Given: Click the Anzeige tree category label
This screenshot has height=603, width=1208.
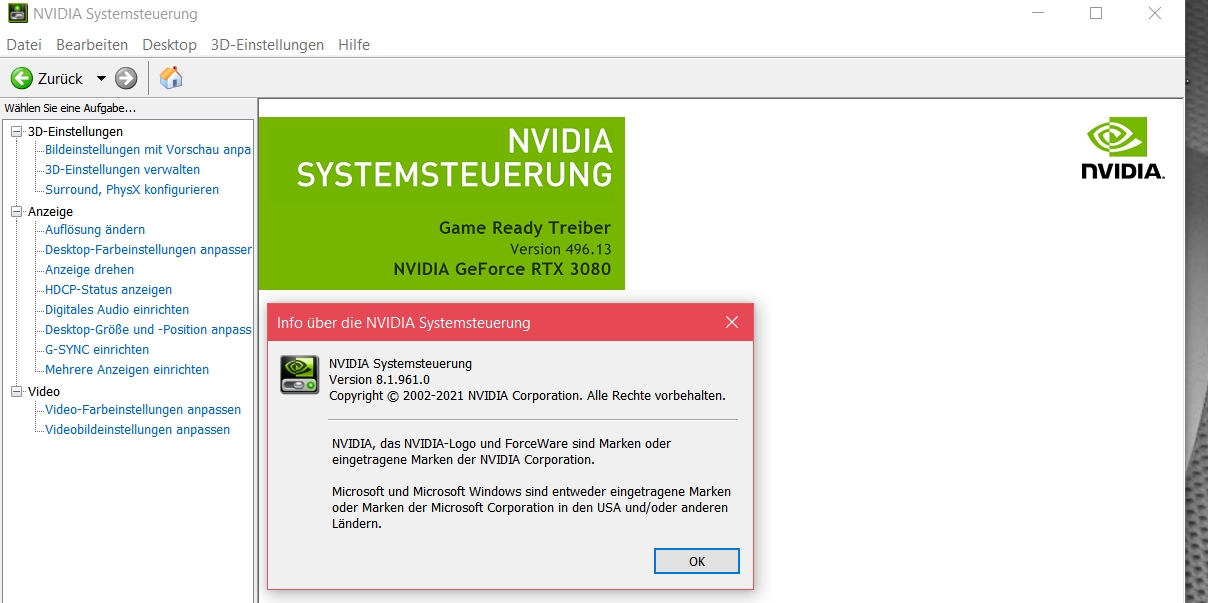Looking at the screenshot, I should 50,212.
